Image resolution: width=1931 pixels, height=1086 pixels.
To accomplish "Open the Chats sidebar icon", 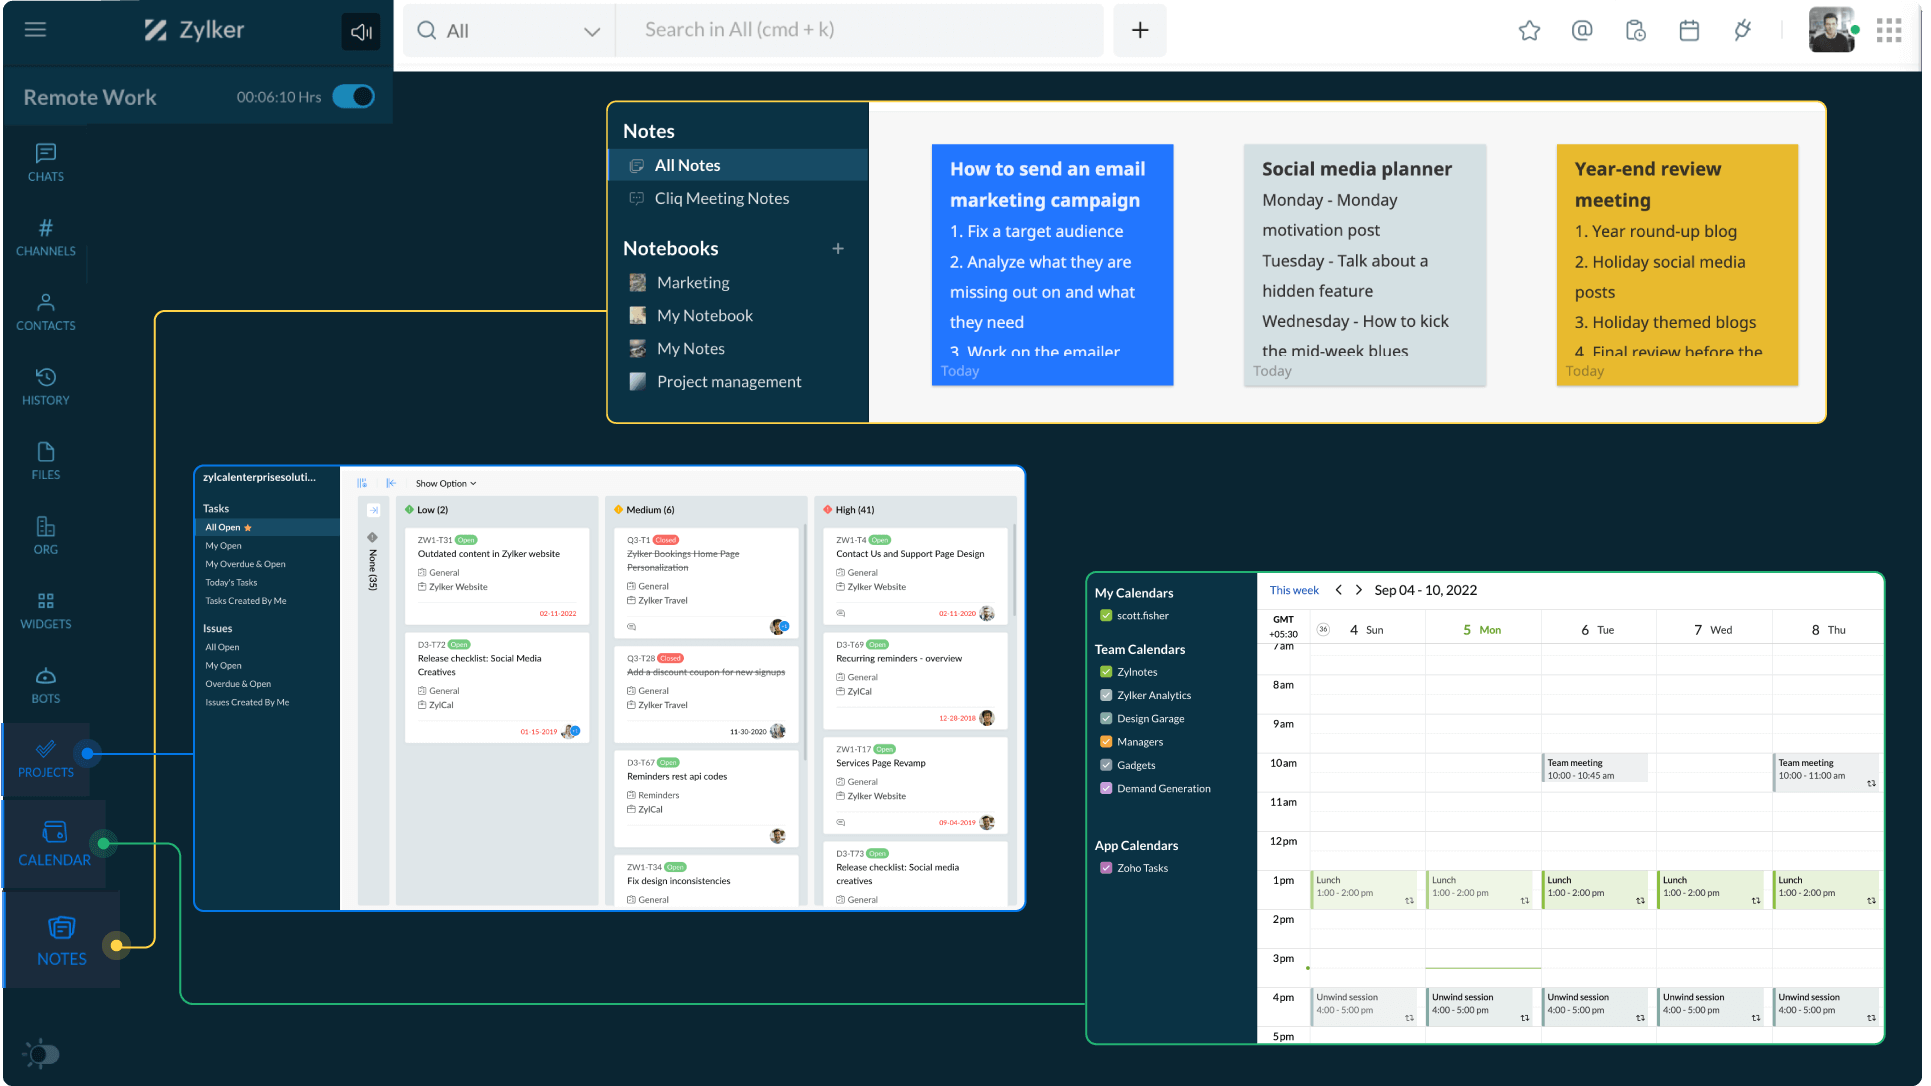I will tap(46, 162).
